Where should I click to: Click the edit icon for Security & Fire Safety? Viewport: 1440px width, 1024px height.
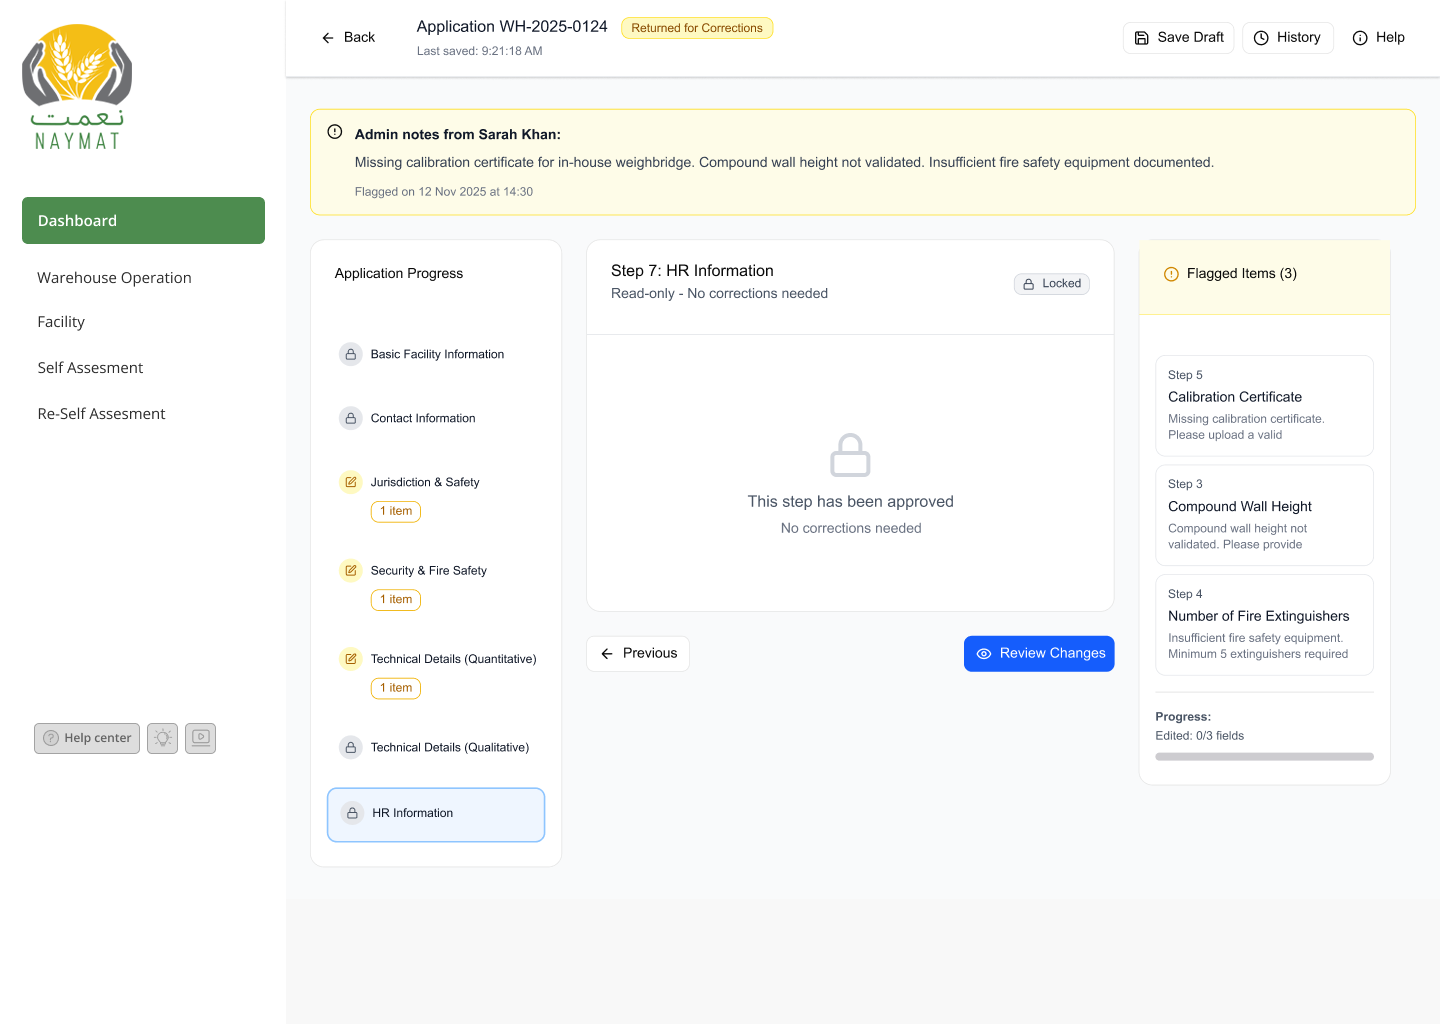[351, 570]
